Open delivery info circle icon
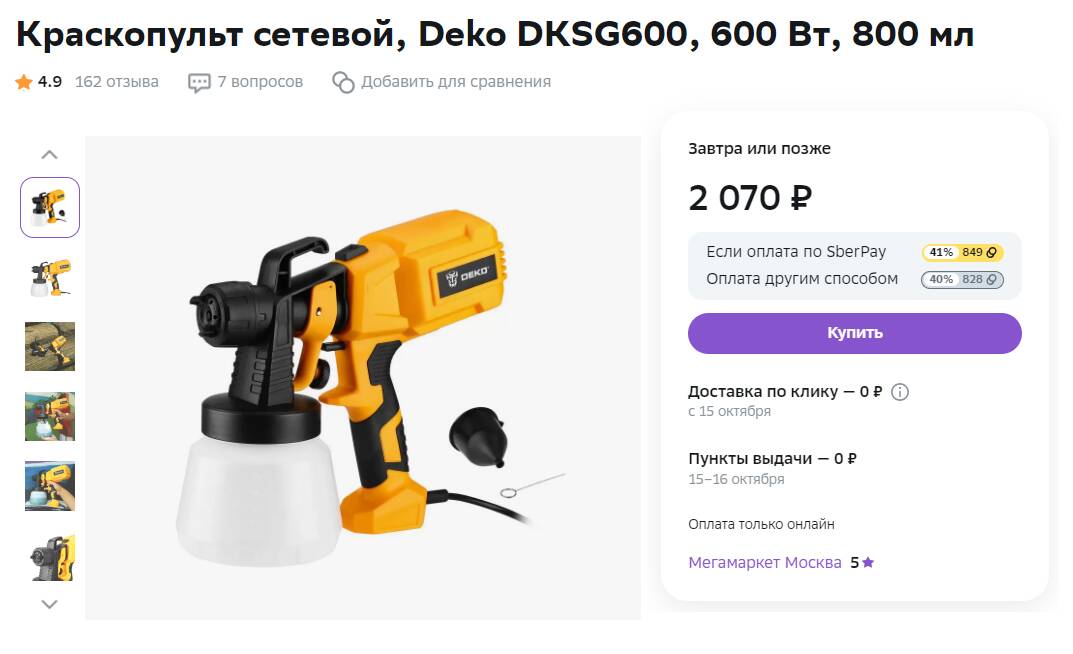Image resolution: width=1073 pixels, height=654 pixels. coord(900,392)
